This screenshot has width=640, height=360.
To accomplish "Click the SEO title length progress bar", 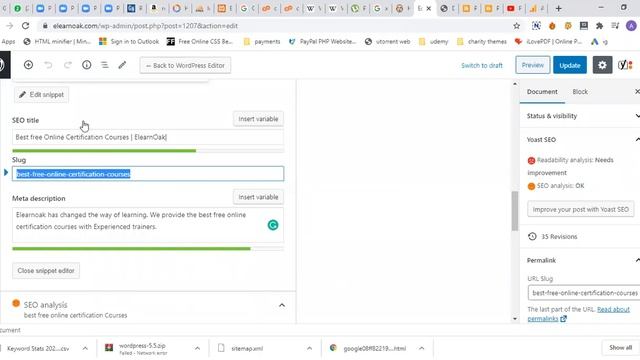I will coord(148,151).
